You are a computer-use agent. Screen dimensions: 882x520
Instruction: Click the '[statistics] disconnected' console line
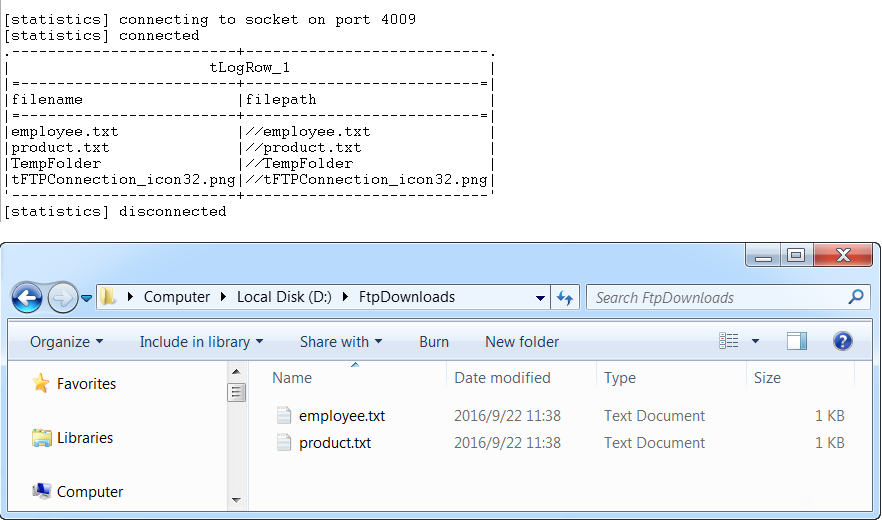point(115,212)
